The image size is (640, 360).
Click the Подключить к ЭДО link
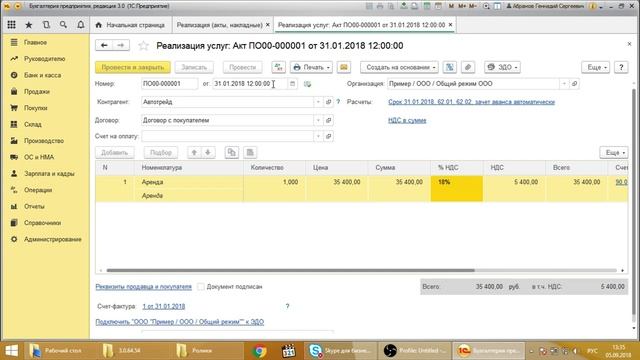[180, 322]
